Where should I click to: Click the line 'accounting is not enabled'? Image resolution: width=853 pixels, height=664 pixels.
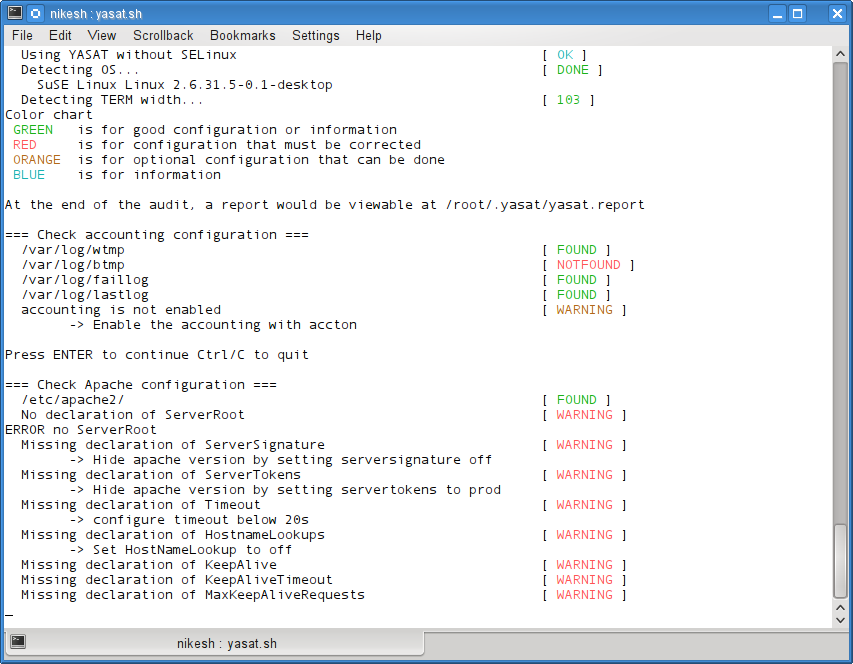(x=121, y=310)
